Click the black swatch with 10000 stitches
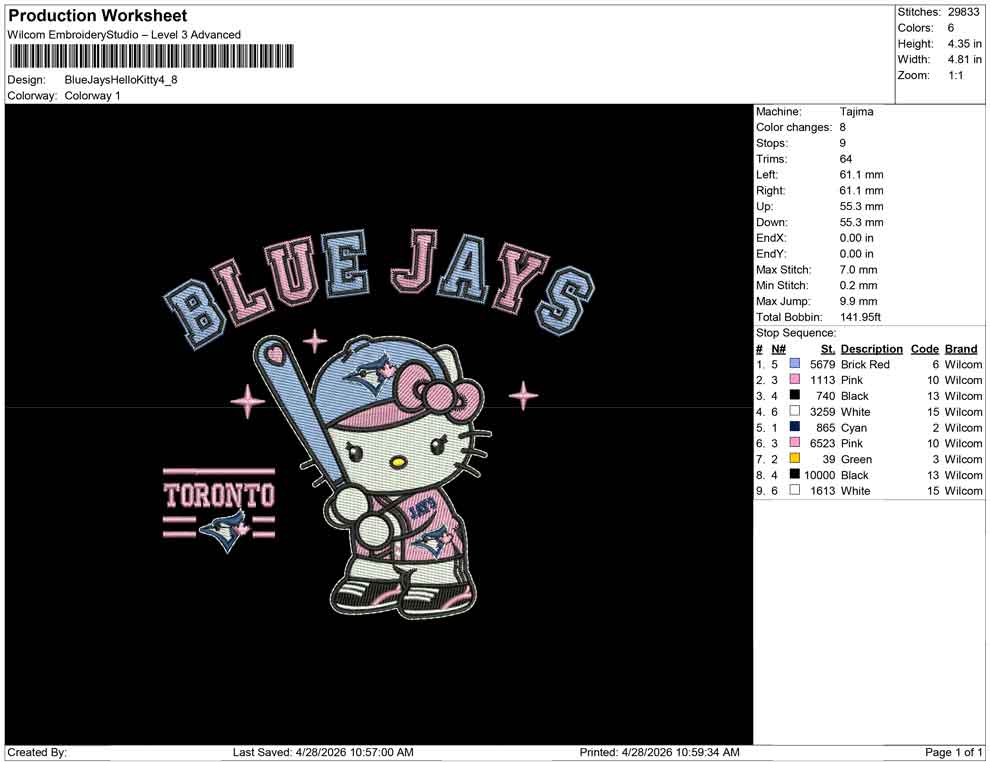990x762 pixels. tap(795, 474)
